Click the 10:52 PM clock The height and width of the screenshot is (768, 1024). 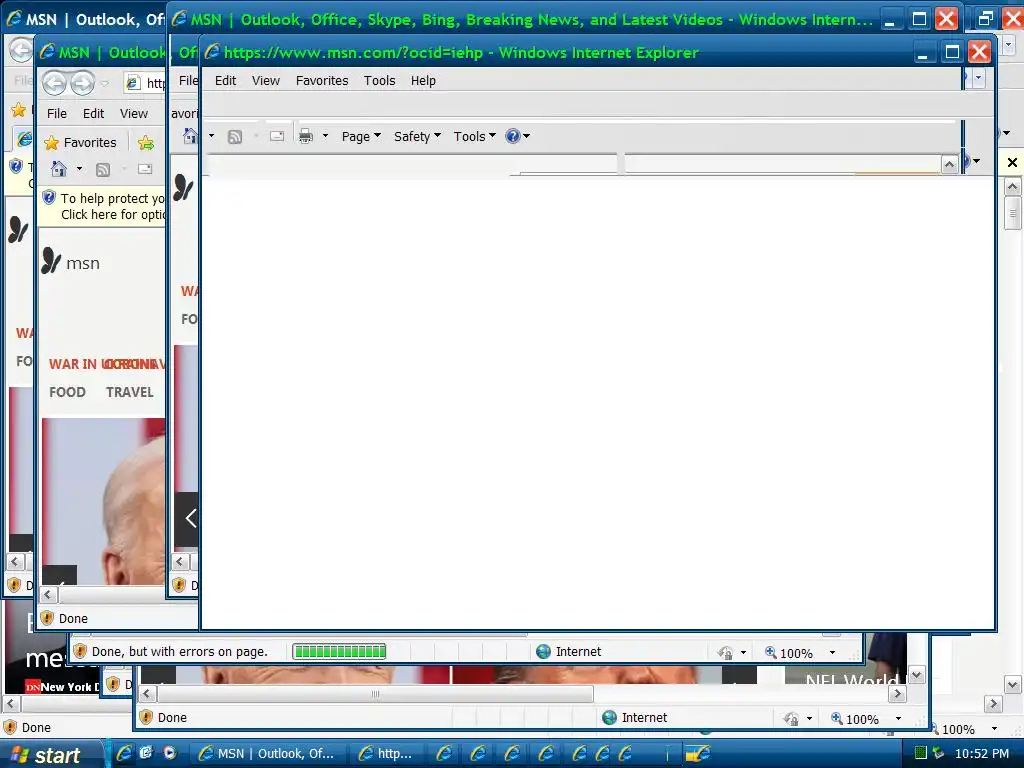coord(982,754)
